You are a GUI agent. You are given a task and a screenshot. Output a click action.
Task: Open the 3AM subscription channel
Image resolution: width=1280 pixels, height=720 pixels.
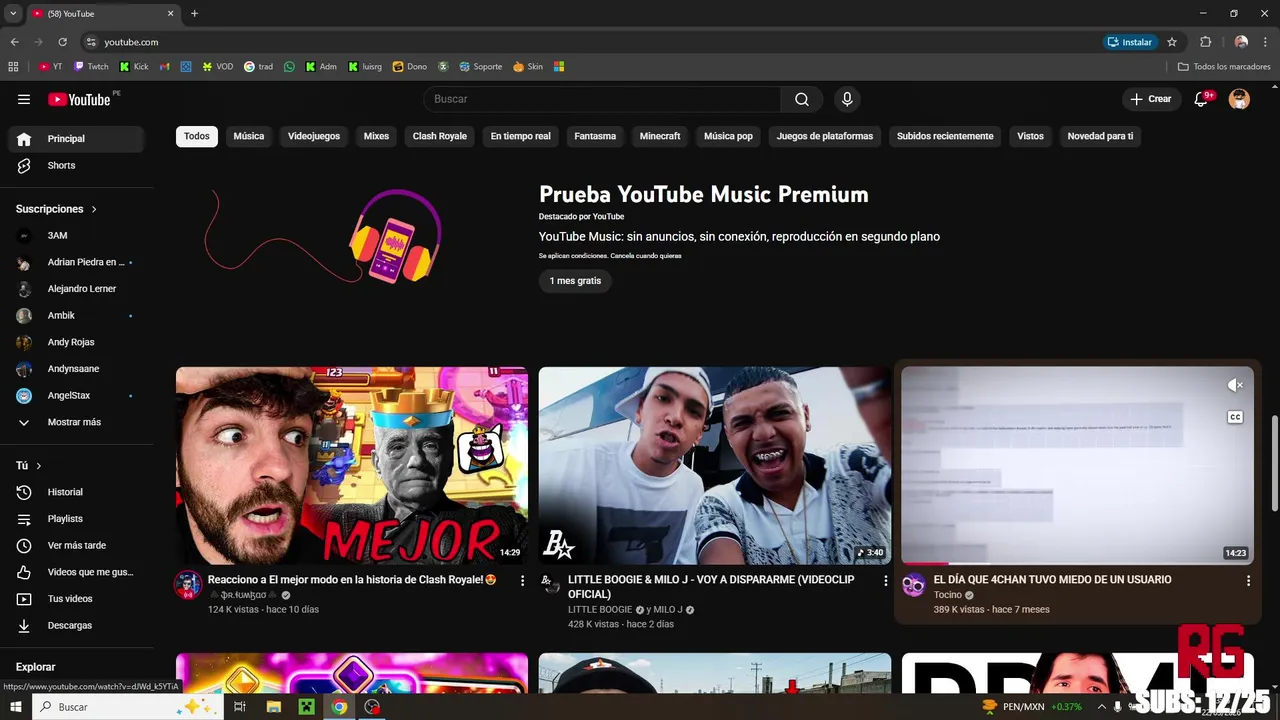pyautogui.click(x=76, y=236)
